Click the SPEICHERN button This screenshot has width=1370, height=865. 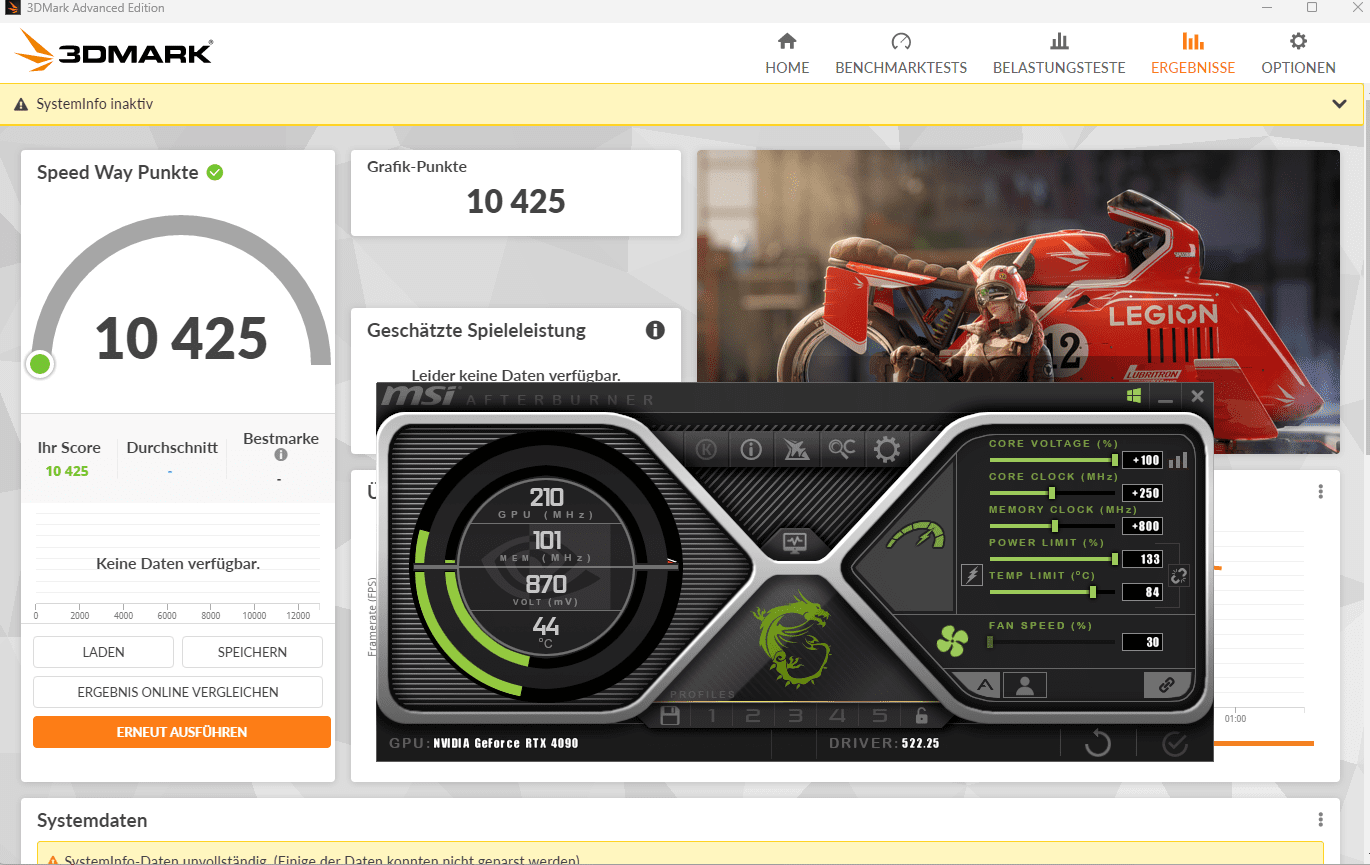252,652
